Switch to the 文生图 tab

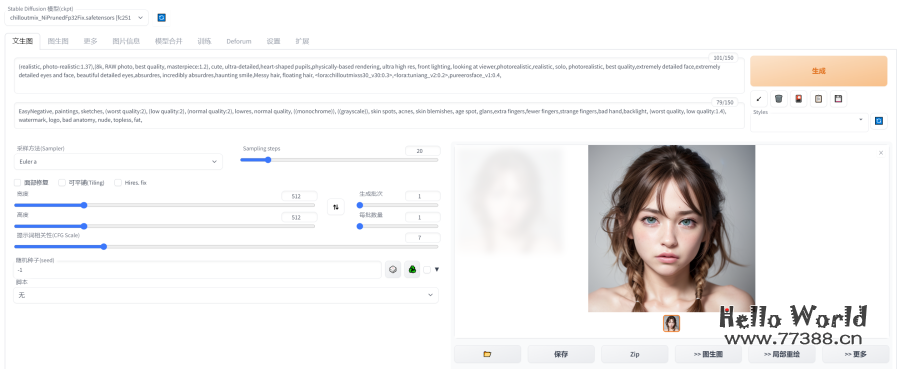pyautogui.click(x=22, y=41)
